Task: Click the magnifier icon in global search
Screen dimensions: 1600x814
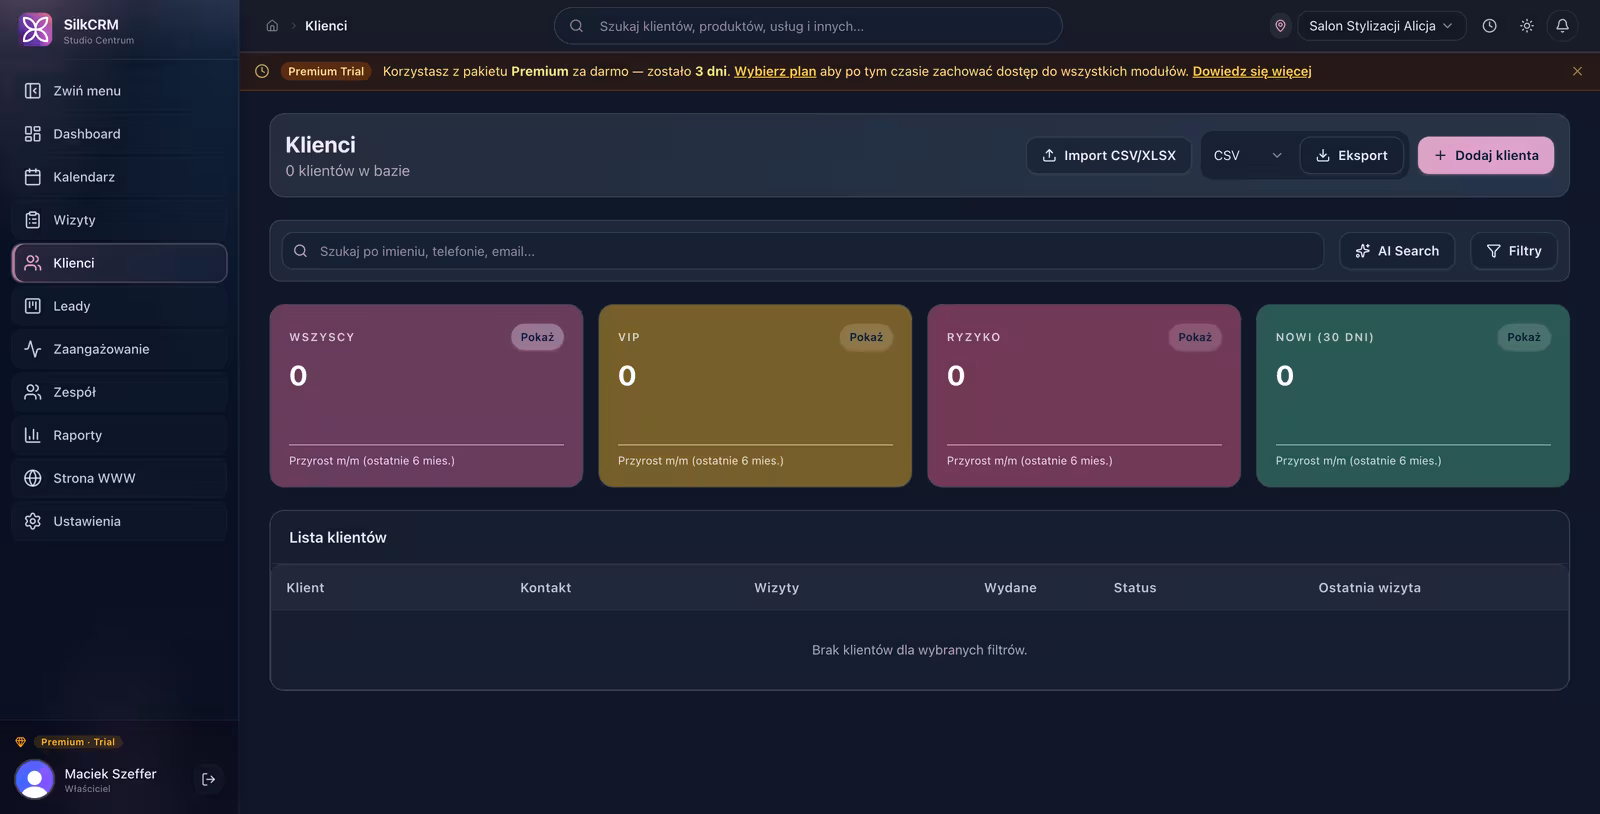Action: tap(576, 26)
